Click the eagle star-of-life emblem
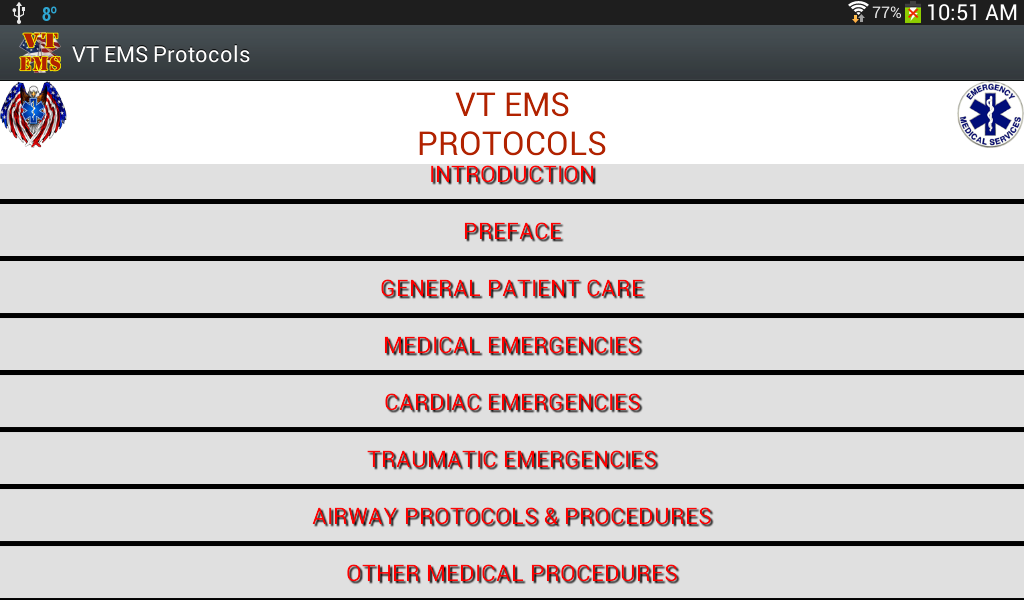1024x600 pixels. (x=33, y=114)
